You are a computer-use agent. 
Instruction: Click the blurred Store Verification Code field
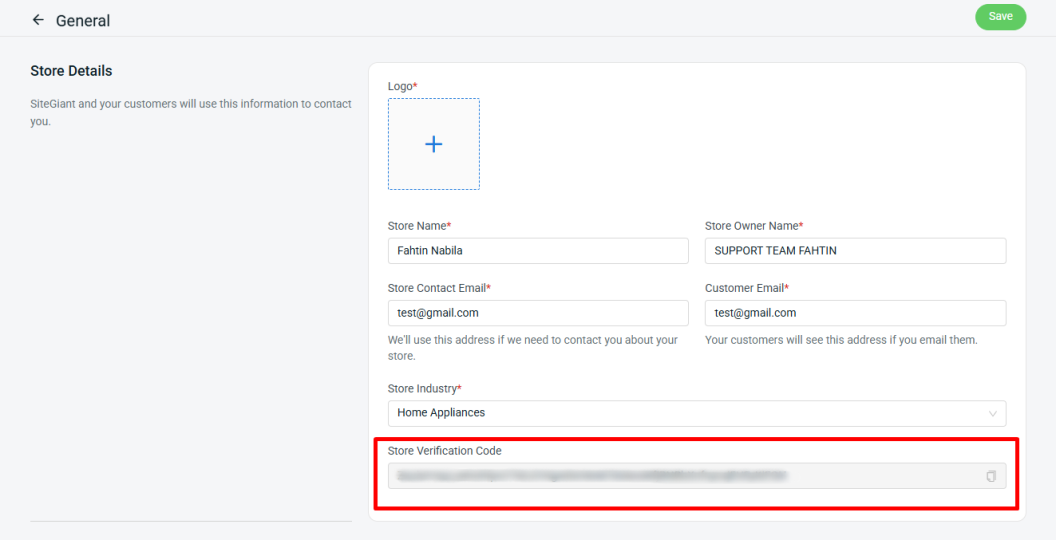680,476
